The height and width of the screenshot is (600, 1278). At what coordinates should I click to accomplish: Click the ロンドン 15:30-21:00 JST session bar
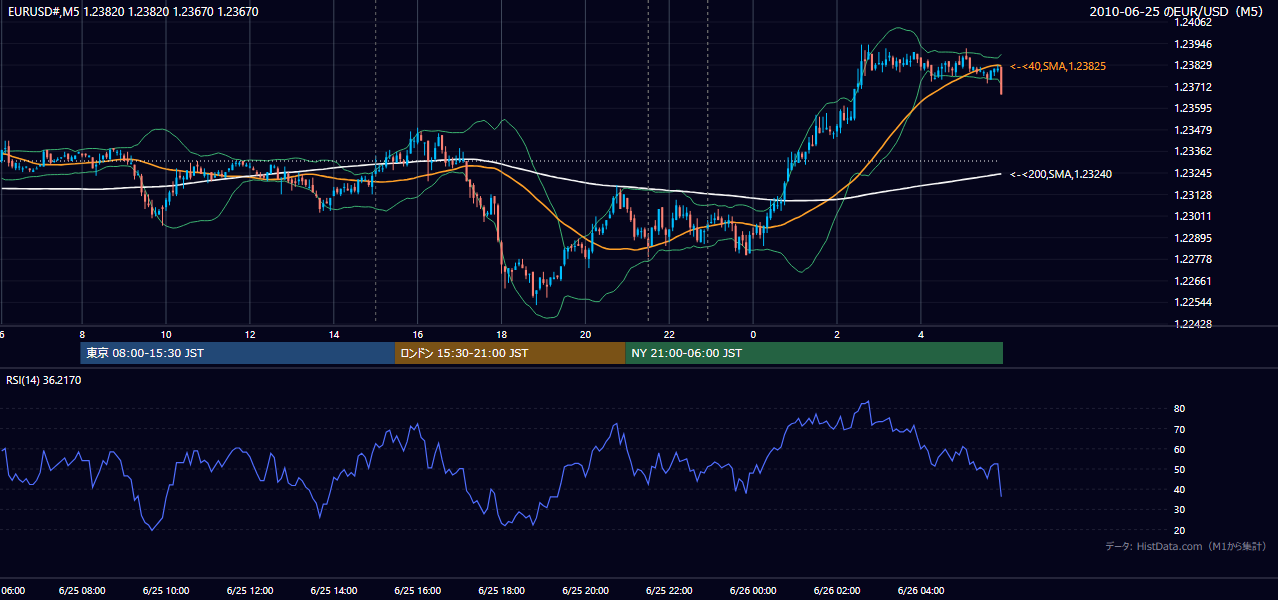[510, 353]
